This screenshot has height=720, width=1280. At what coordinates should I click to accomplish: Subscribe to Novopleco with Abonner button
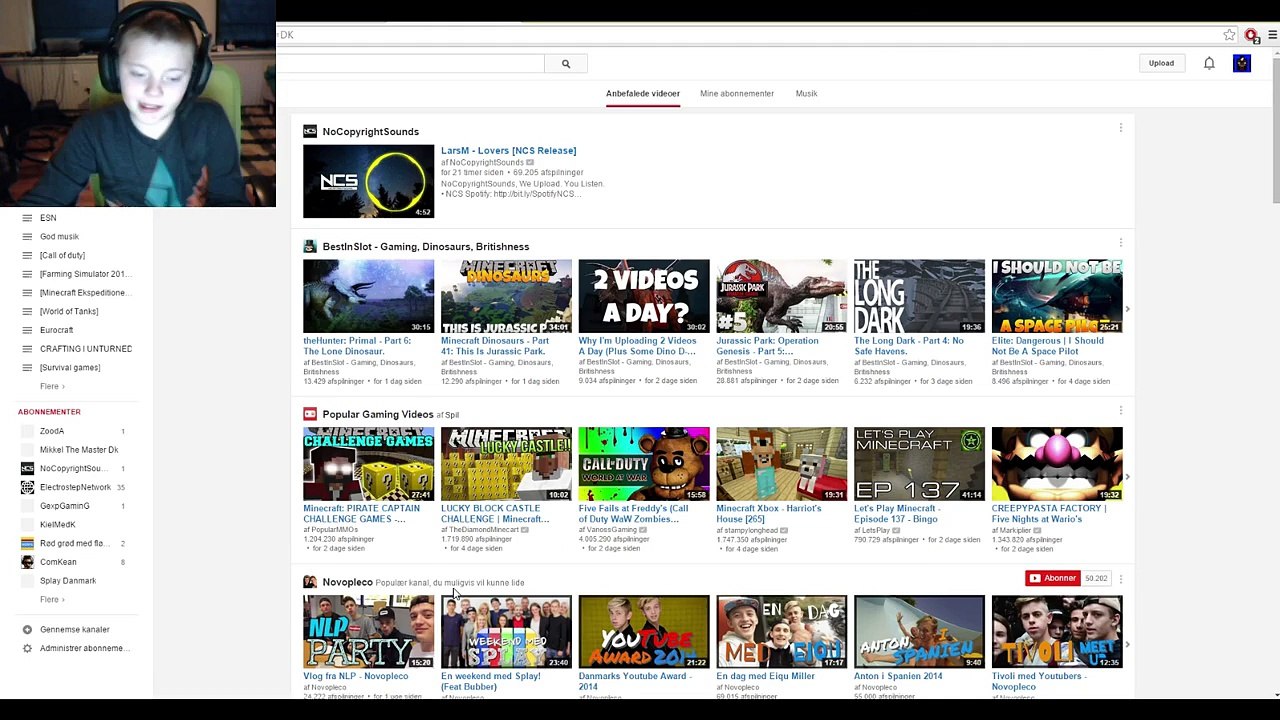point(1053,578)
